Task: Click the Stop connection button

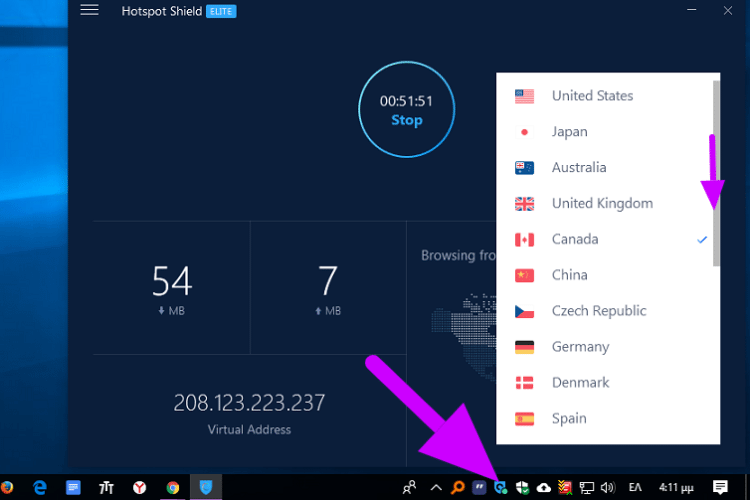Action: point(407,110)
